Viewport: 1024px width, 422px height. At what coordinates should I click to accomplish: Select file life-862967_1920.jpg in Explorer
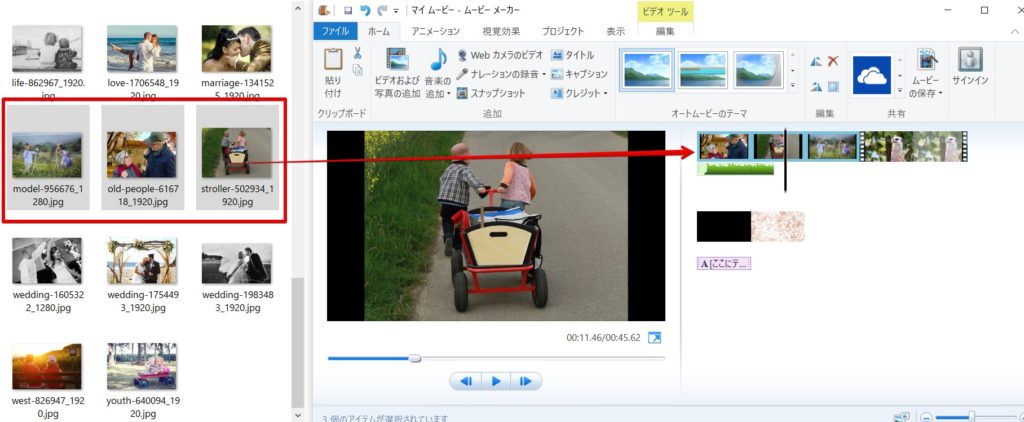click(x=48, y=62)
